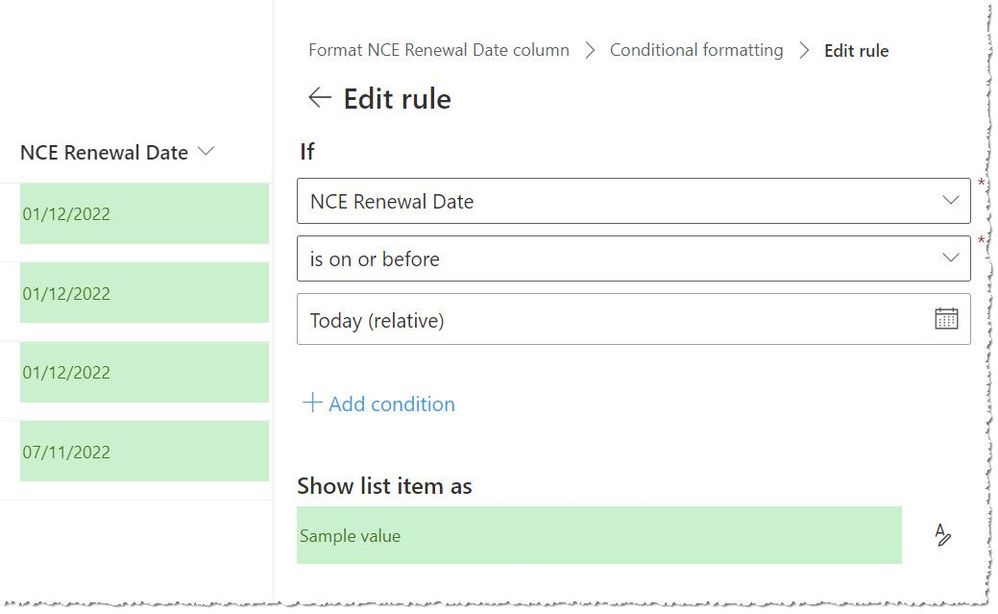Navigate to Conditional formatting breadcrumb

pyautogui.click(x=696, y=50)
